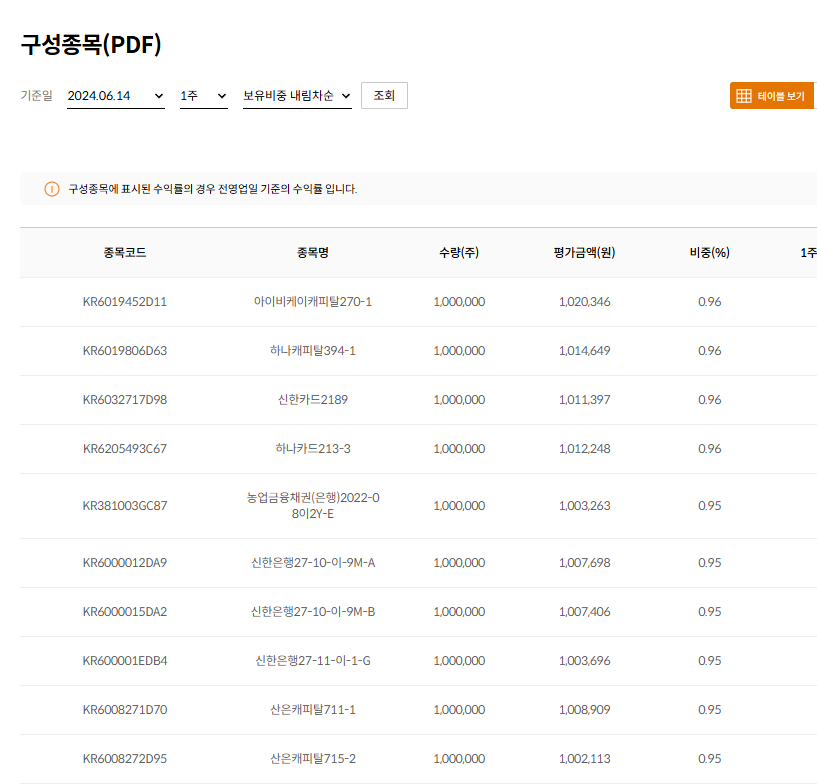Click valuation 1,007,698
This screenshot has height=784, width=817.
(584, 563)
